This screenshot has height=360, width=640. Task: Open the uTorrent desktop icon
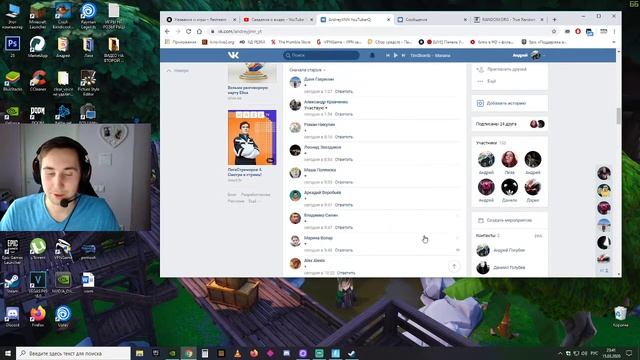click(x=38, y=249)
